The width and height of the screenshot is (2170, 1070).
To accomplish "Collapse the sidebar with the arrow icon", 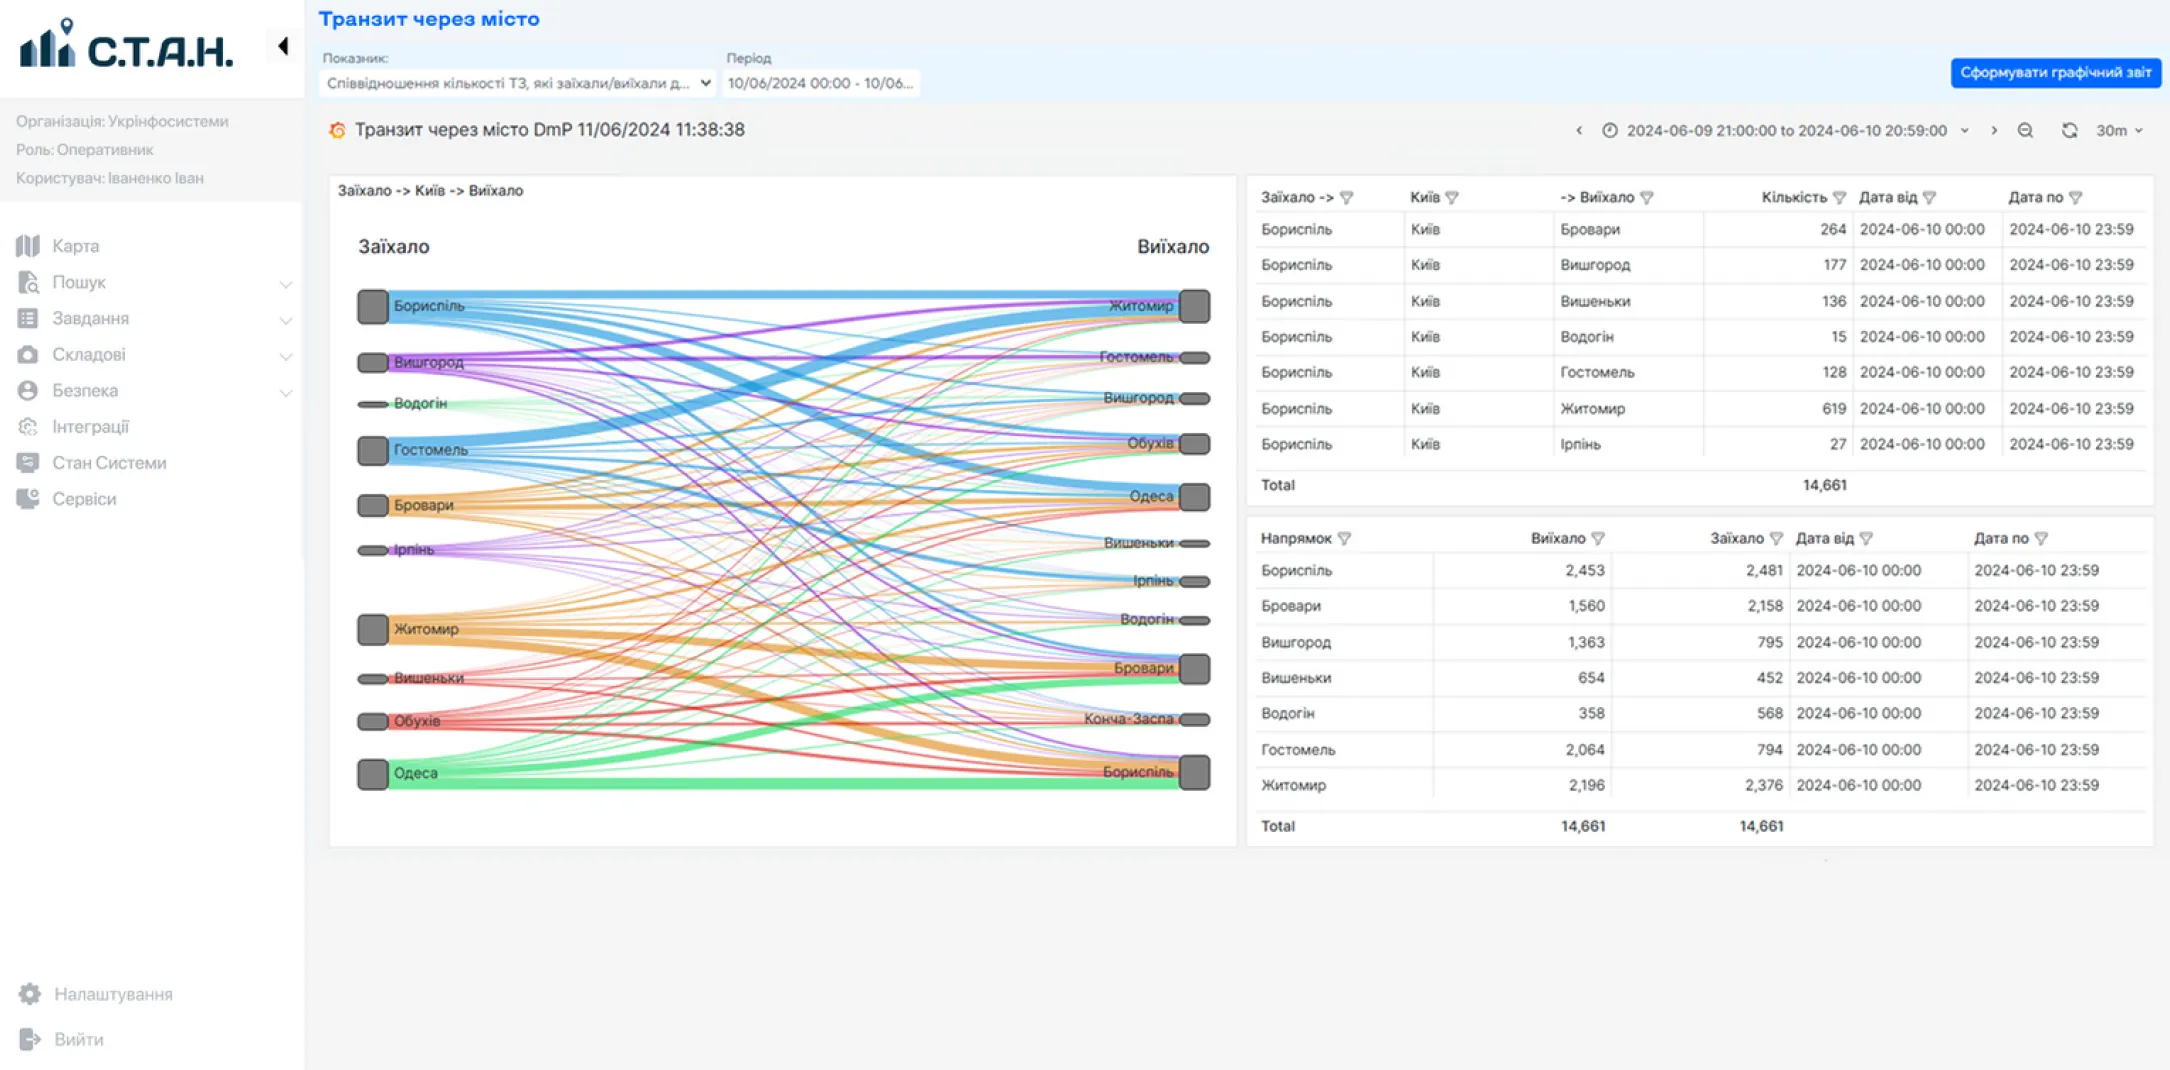I will coord(283,46).
